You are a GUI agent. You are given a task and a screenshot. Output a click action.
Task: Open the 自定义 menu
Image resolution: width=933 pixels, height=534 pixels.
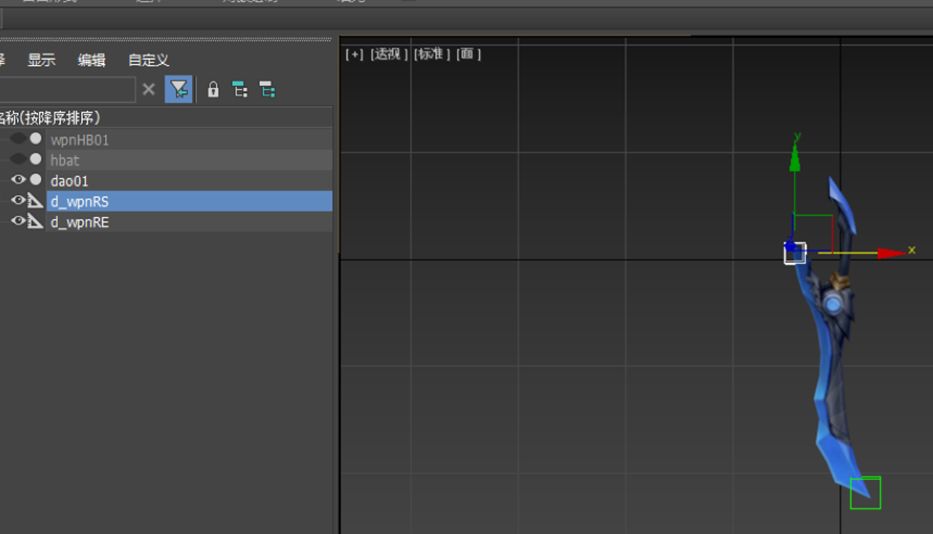coord(149,60)
